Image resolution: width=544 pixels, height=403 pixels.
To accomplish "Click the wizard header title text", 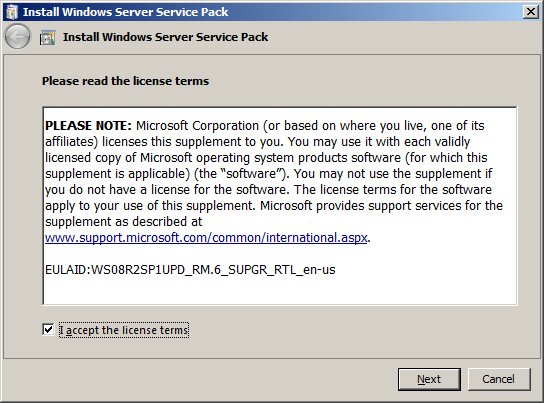I will click(165, 37).
